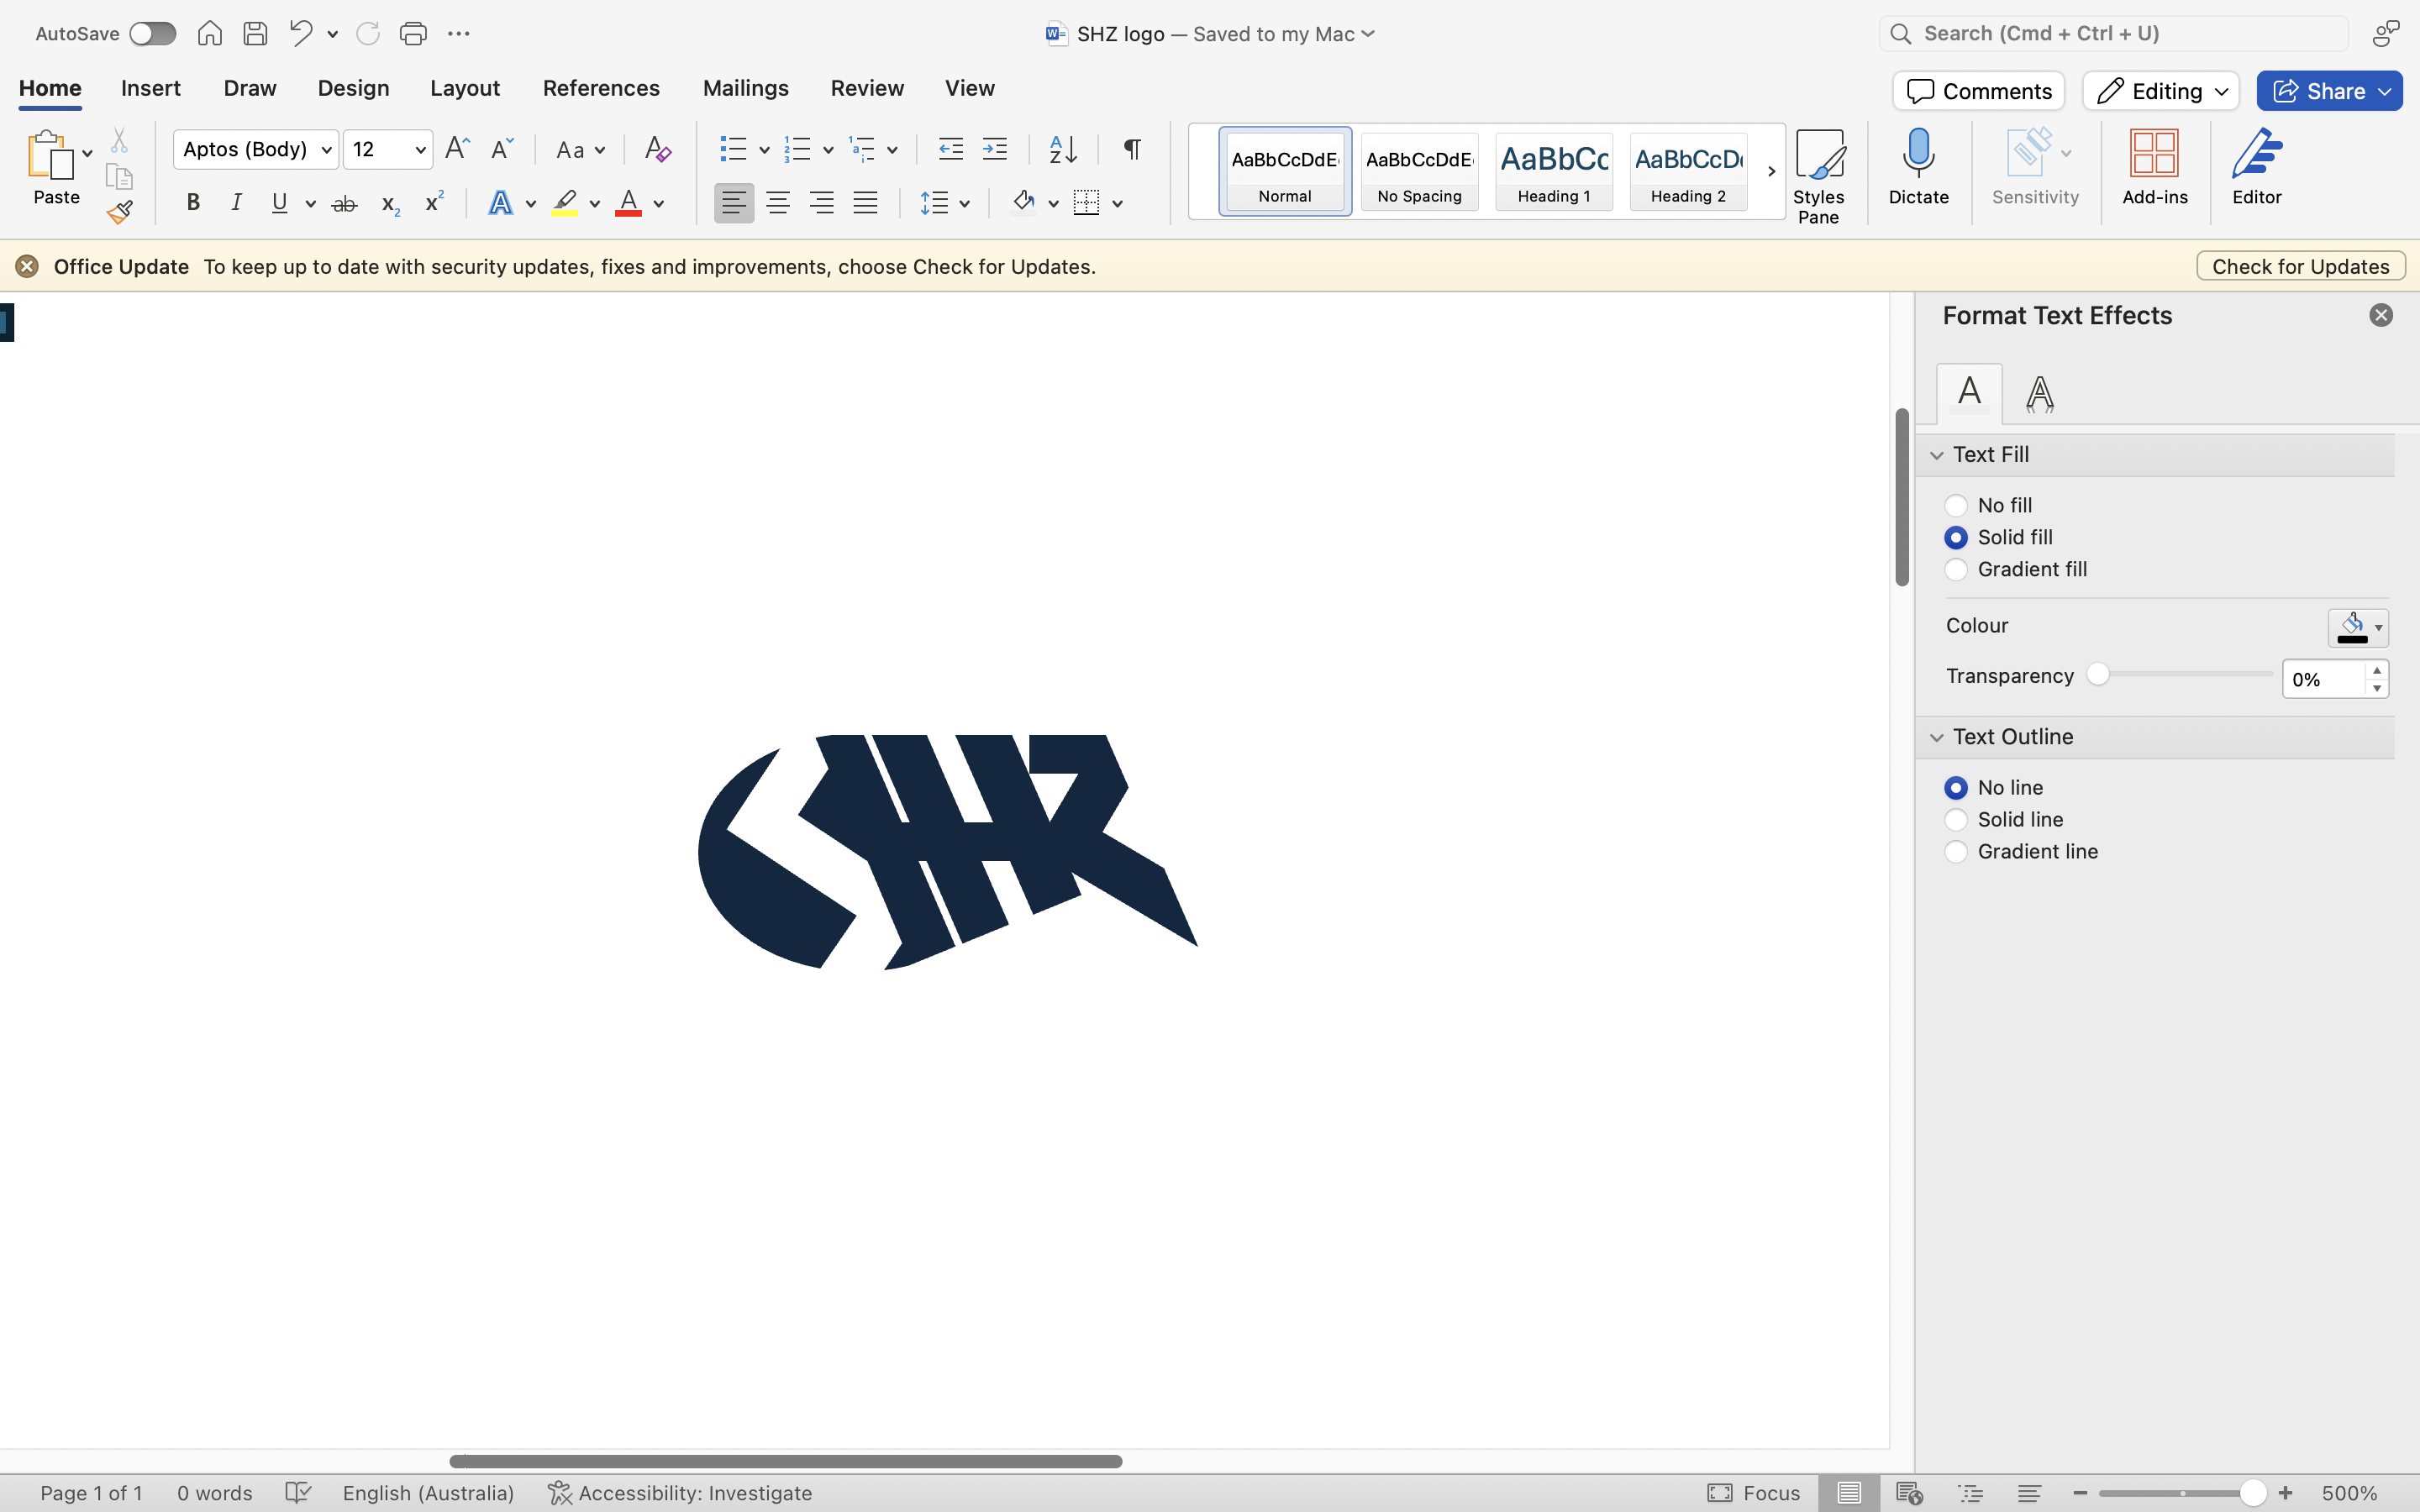Click the Format Painter brush icon
This screenshot has height=1512, width=2420.
[x=120, y=211]
